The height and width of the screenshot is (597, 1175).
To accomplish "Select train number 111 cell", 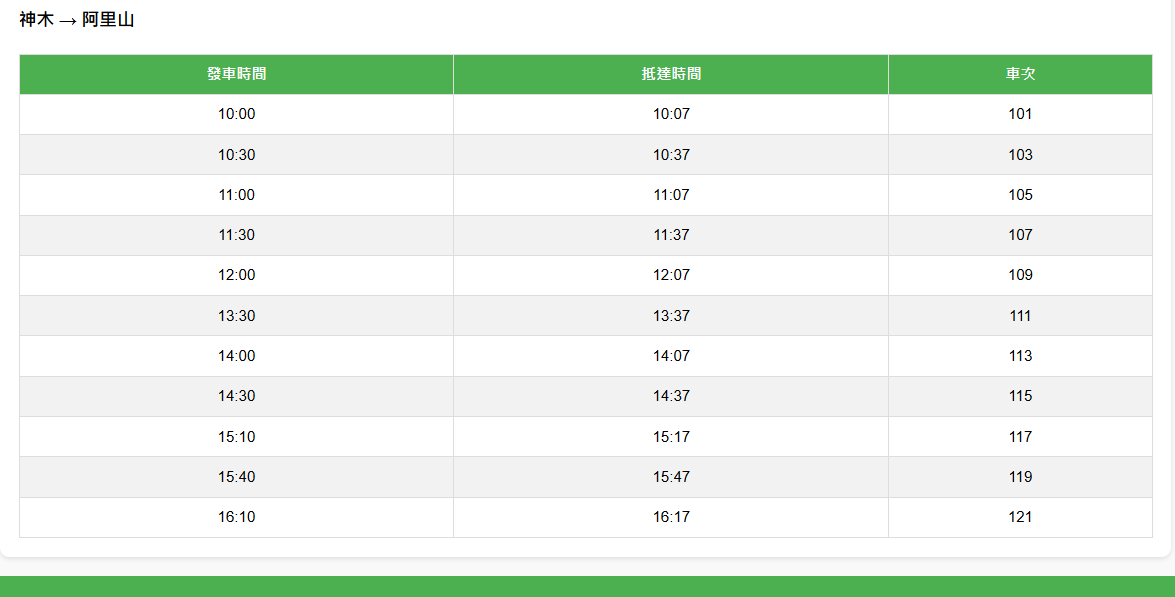I will click(1020, 316).
